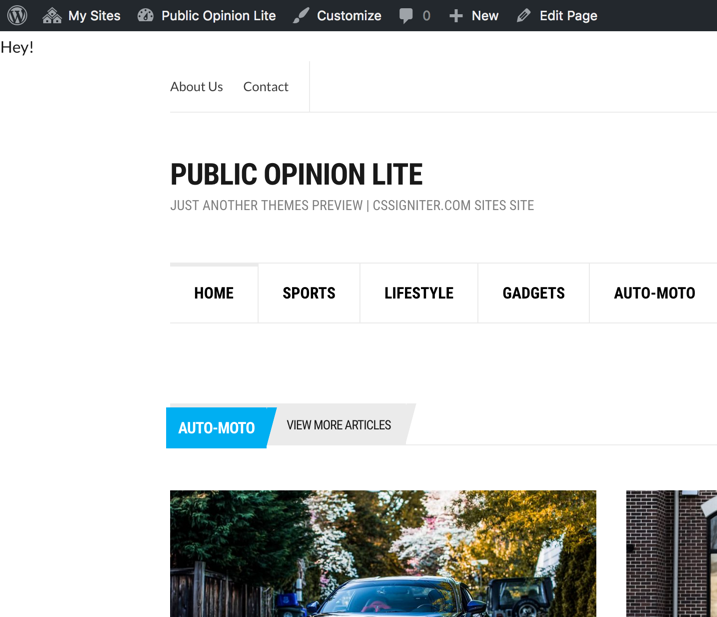
Task: Open Public Opinion Lite admin bar menu
Action: click(x=219, y=16)
